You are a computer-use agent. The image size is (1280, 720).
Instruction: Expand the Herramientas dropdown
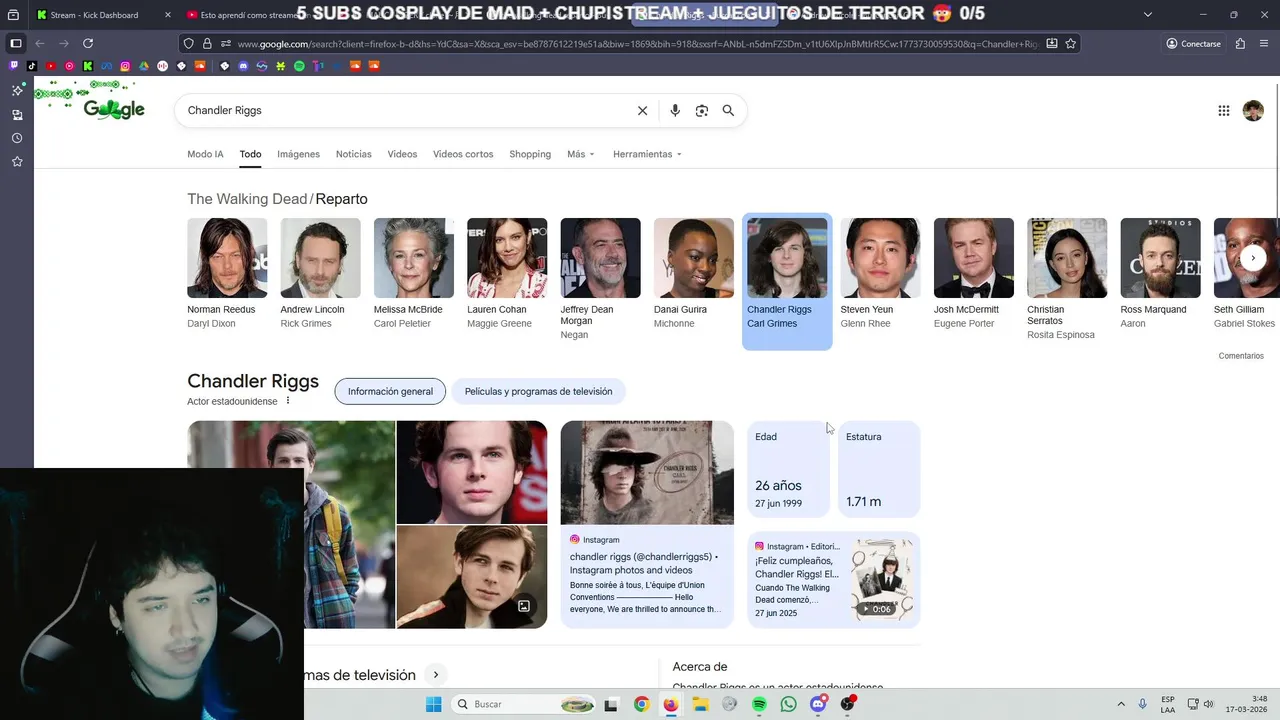(647, 154)
